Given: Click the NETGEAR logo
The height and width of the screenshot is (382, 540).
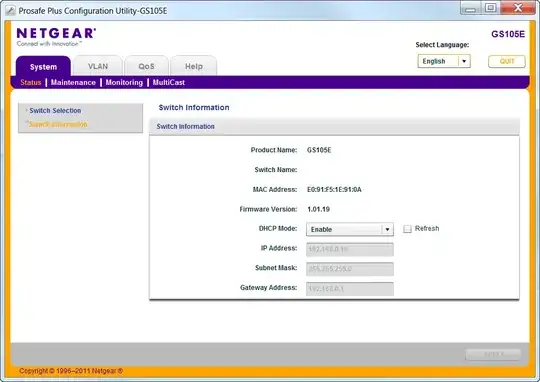Looking at the screenshot, I should tap(56, 37).
